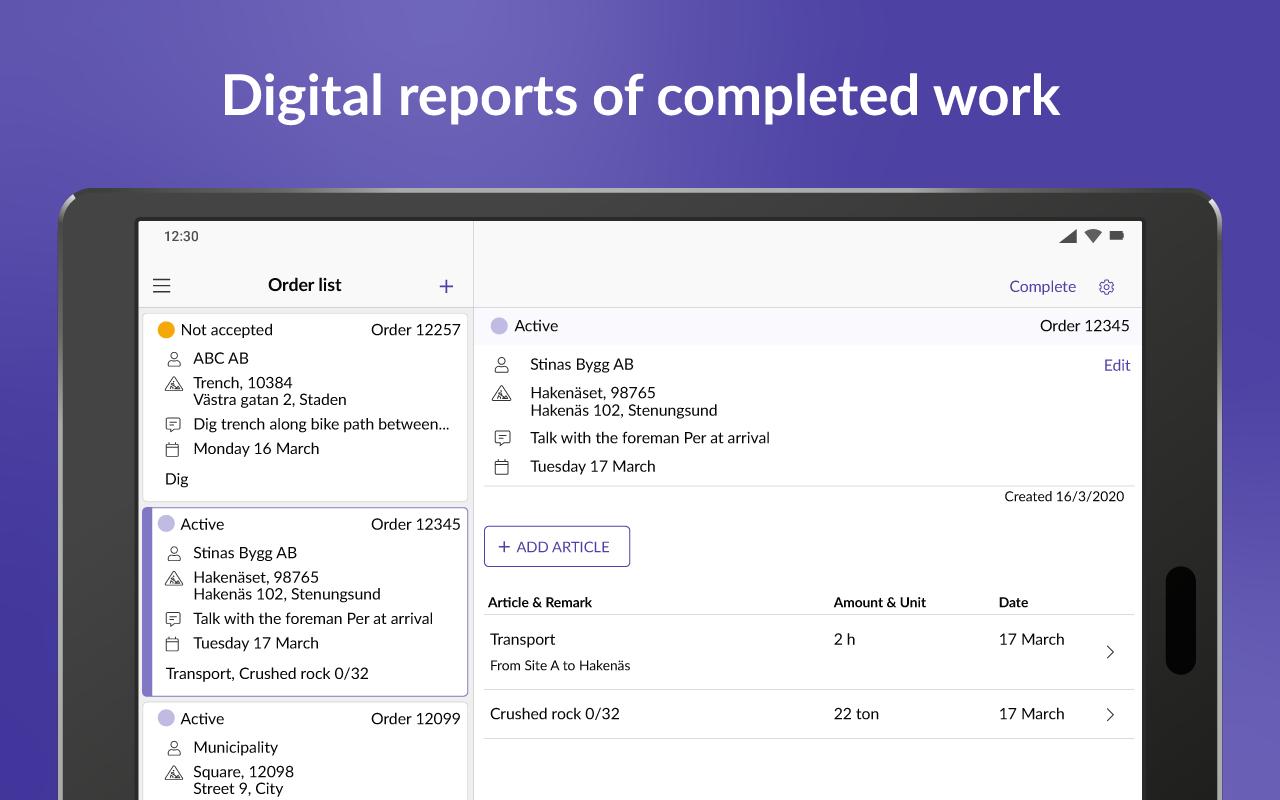Click worksite icon beside Trench, 10384
The height and width of the screenshot is (800, 1280).
click(x=174, y=384)
